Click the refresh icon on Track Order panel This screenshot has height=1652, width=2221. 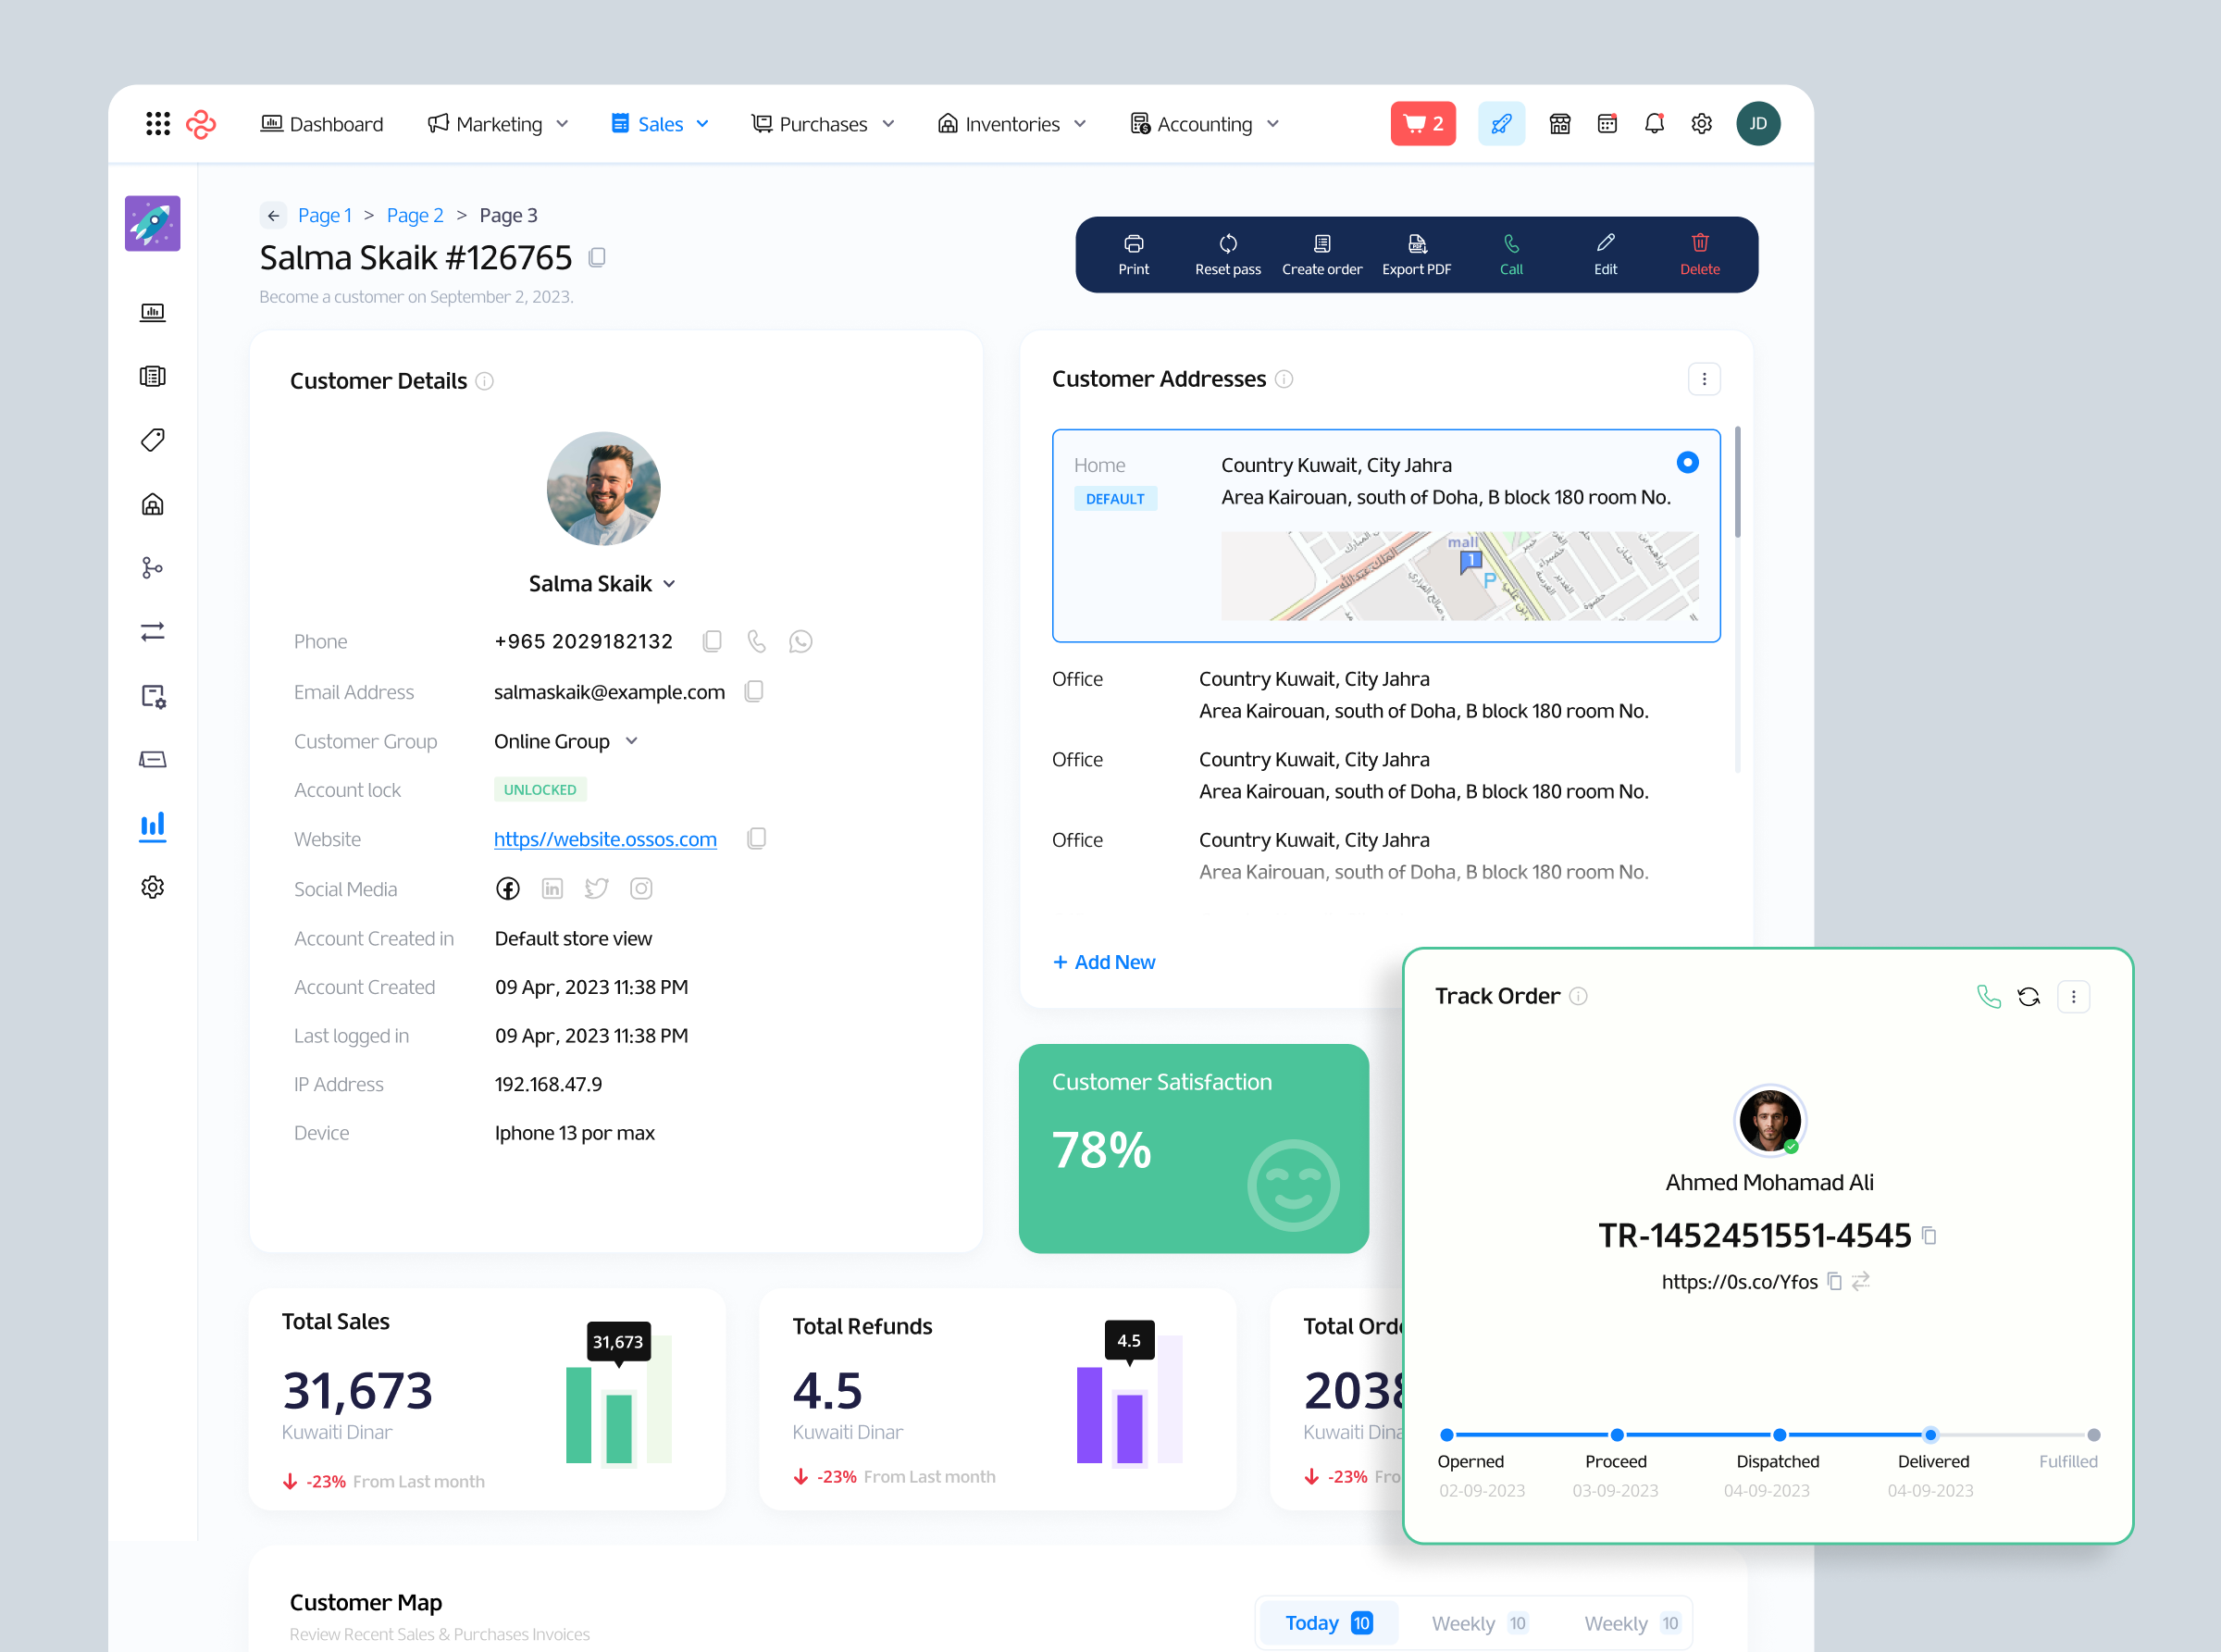point(2029,996)
